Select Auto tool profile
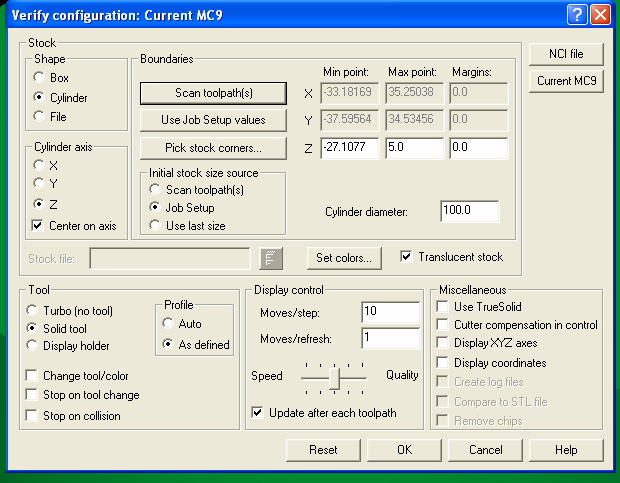The width and height of the screenshot is (620, 483). coord(168,323)
